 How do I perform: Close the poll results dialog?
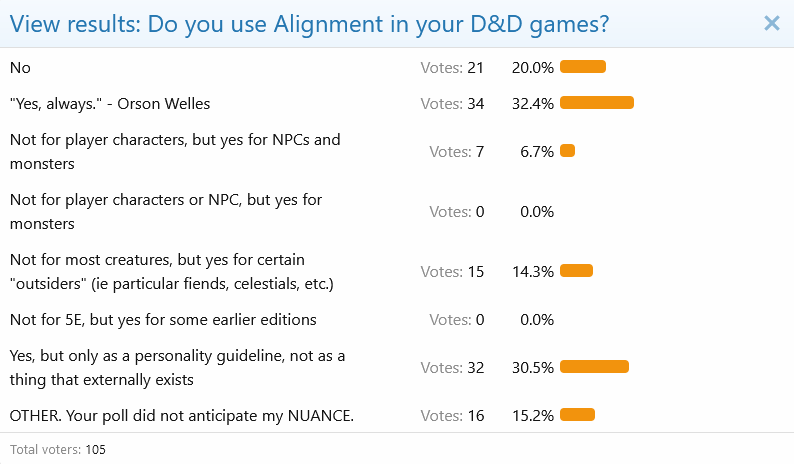click(771, 23)
